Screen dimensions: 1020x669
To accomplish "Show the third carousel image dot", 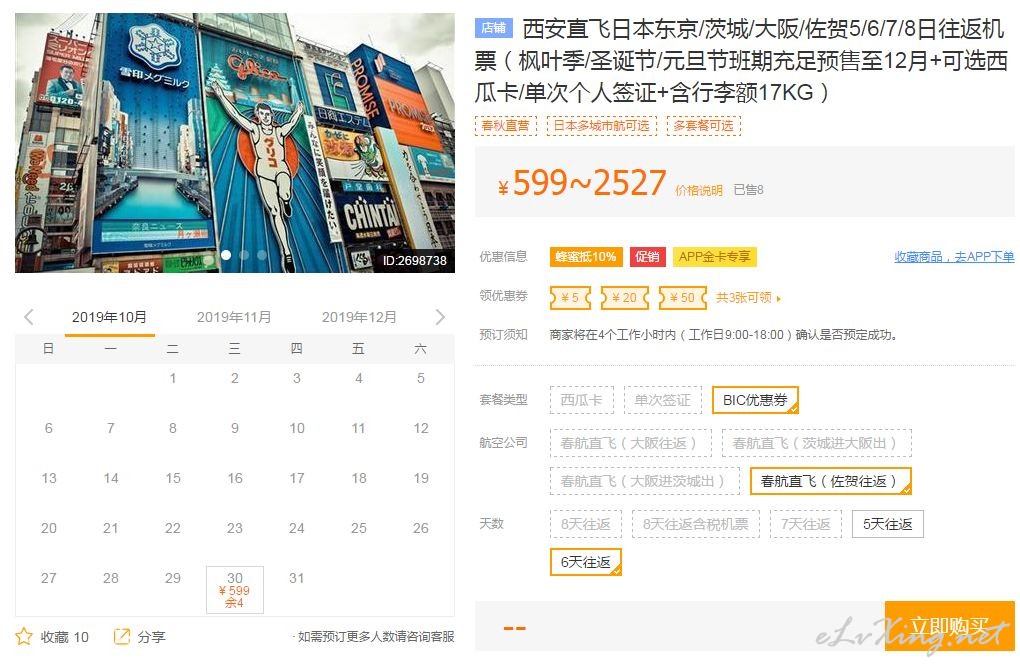I will pos(262,254).
